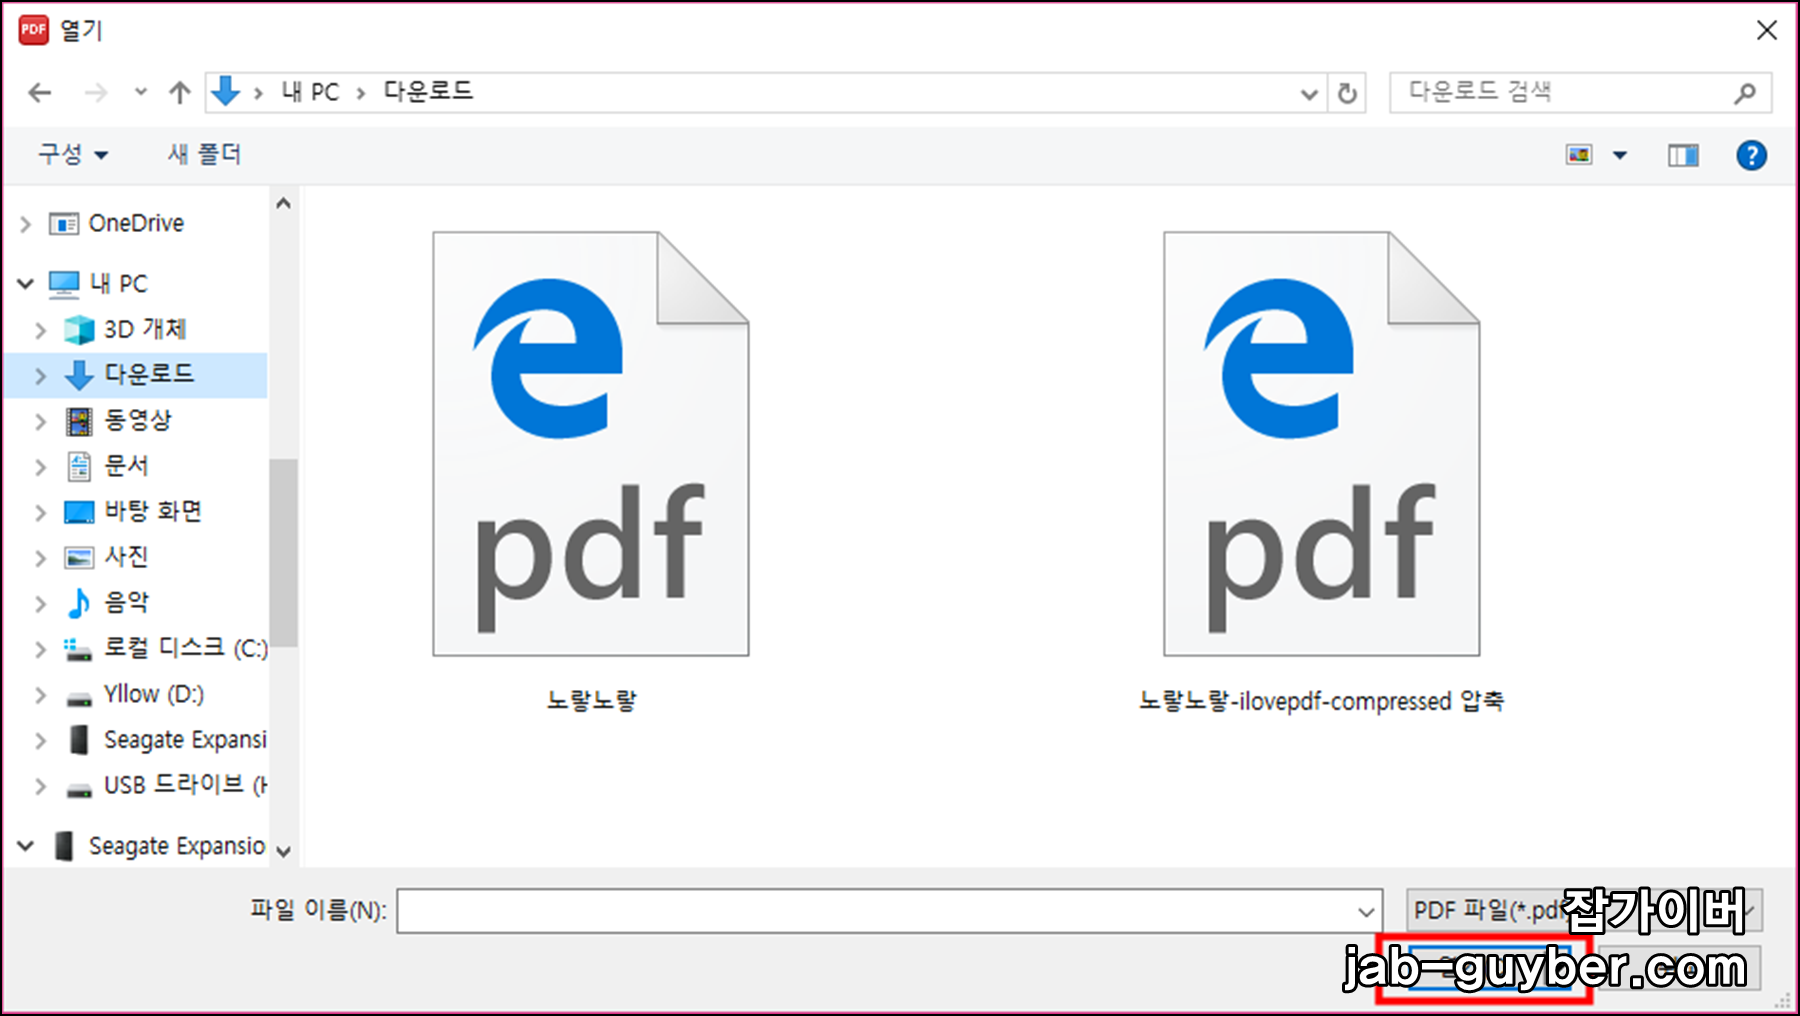1800x1016 pixels.
Task: Click the 동영상 film icon
Action: click(79, 421)
